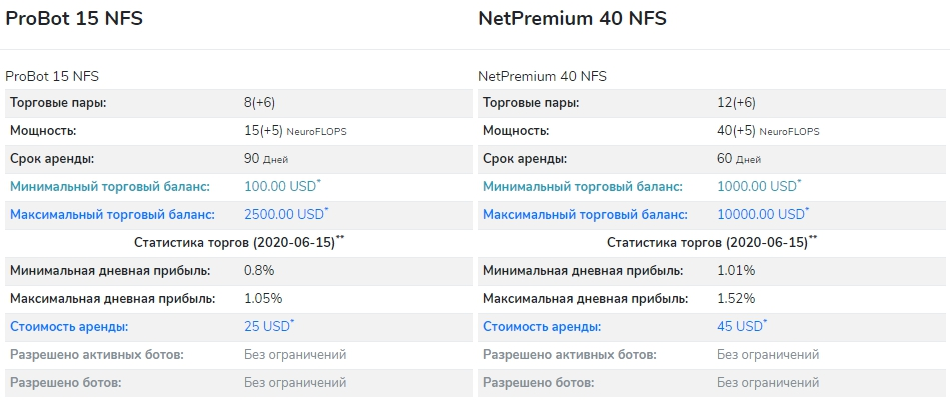Click ProBot 90 days rental term row

pos(239,159)
